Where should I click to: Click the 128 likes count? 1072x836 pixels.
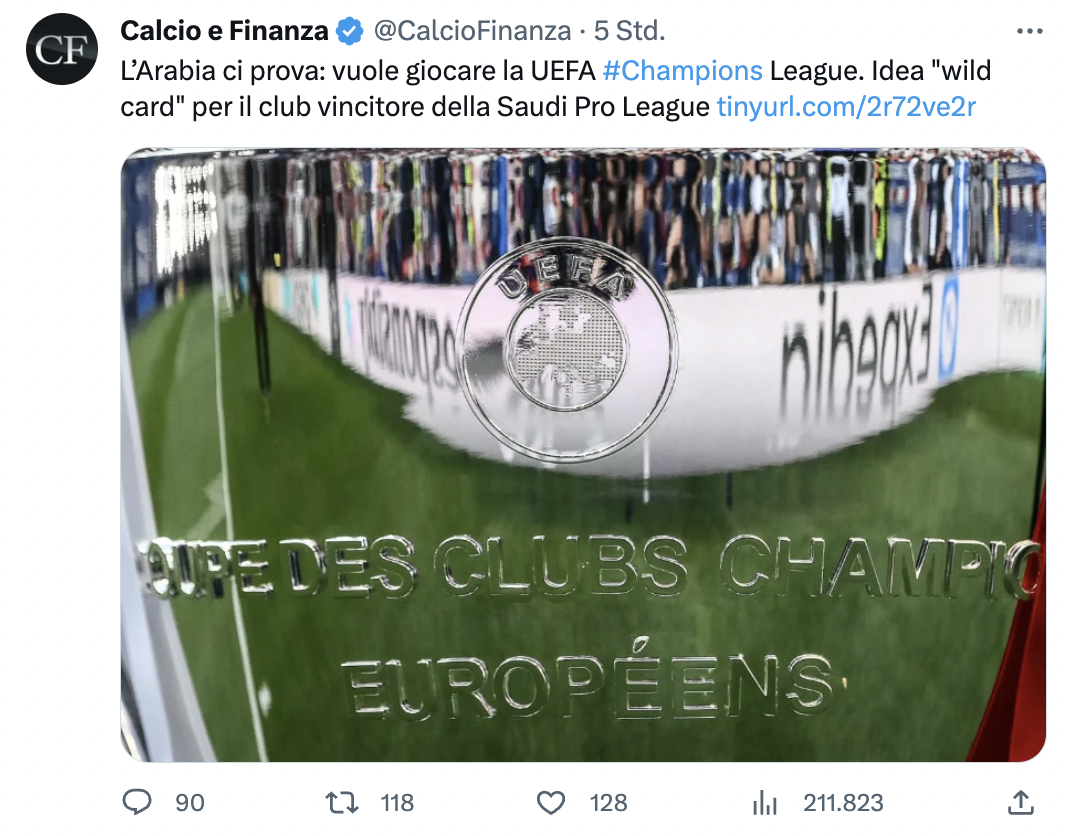coord(608,803)
